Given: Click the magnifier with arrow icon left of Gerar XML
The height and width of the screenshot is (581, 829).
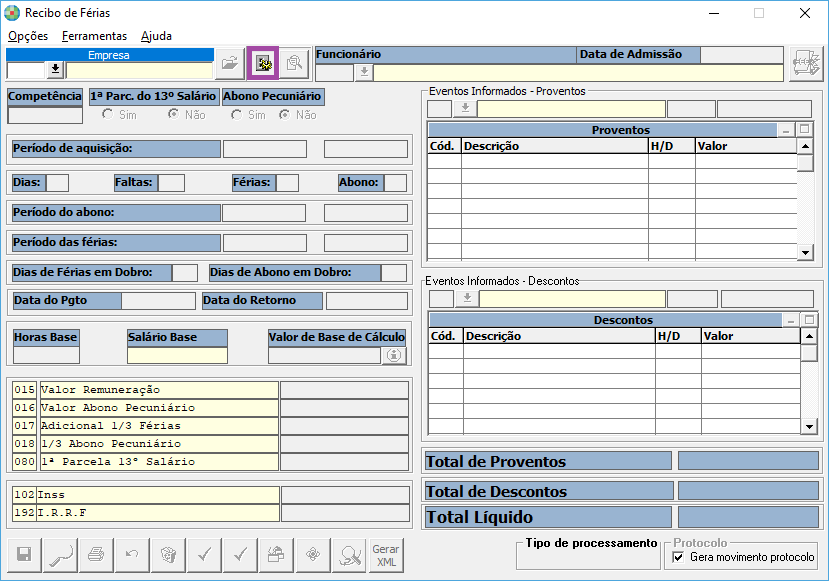Looking at the screenshot, I should pyautogui.click(x=349, y=555).
